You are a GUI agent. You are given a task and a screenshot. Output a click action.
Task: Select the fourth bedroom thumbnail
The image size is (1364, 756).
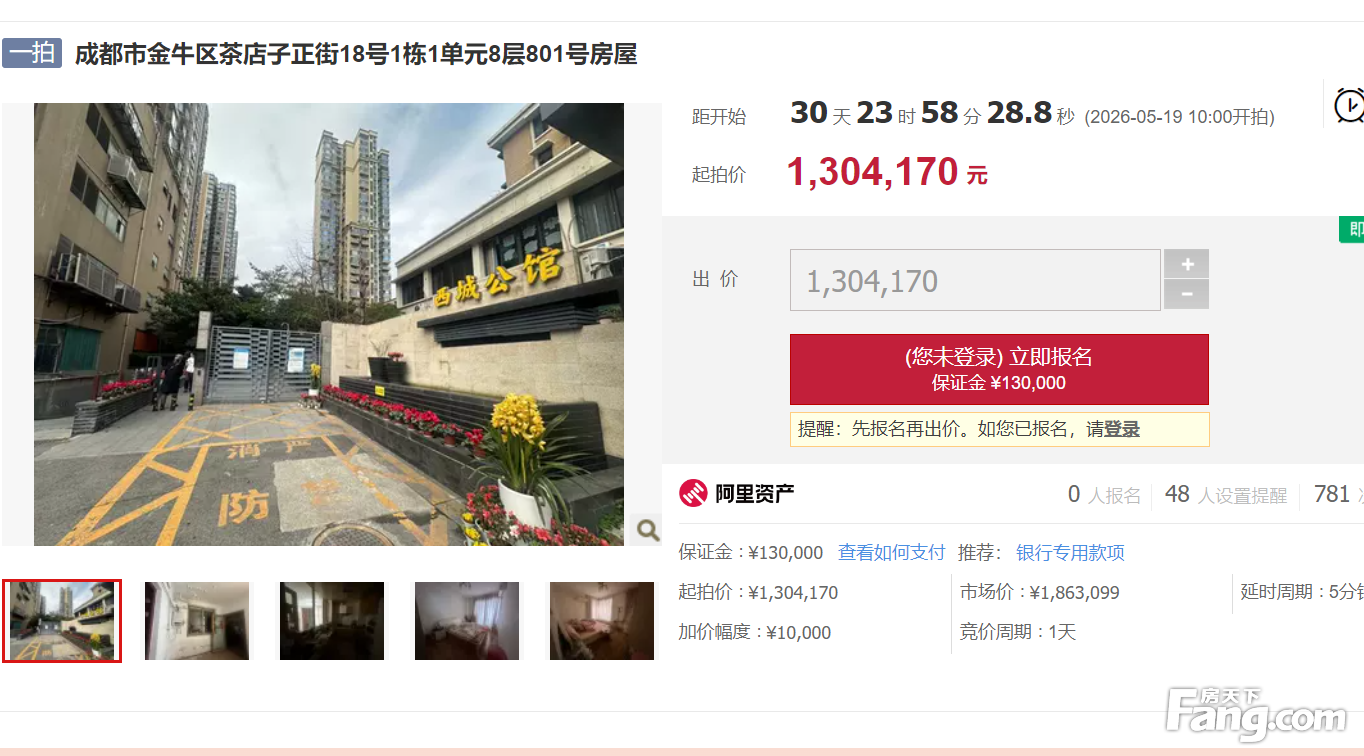coord(467,621)
